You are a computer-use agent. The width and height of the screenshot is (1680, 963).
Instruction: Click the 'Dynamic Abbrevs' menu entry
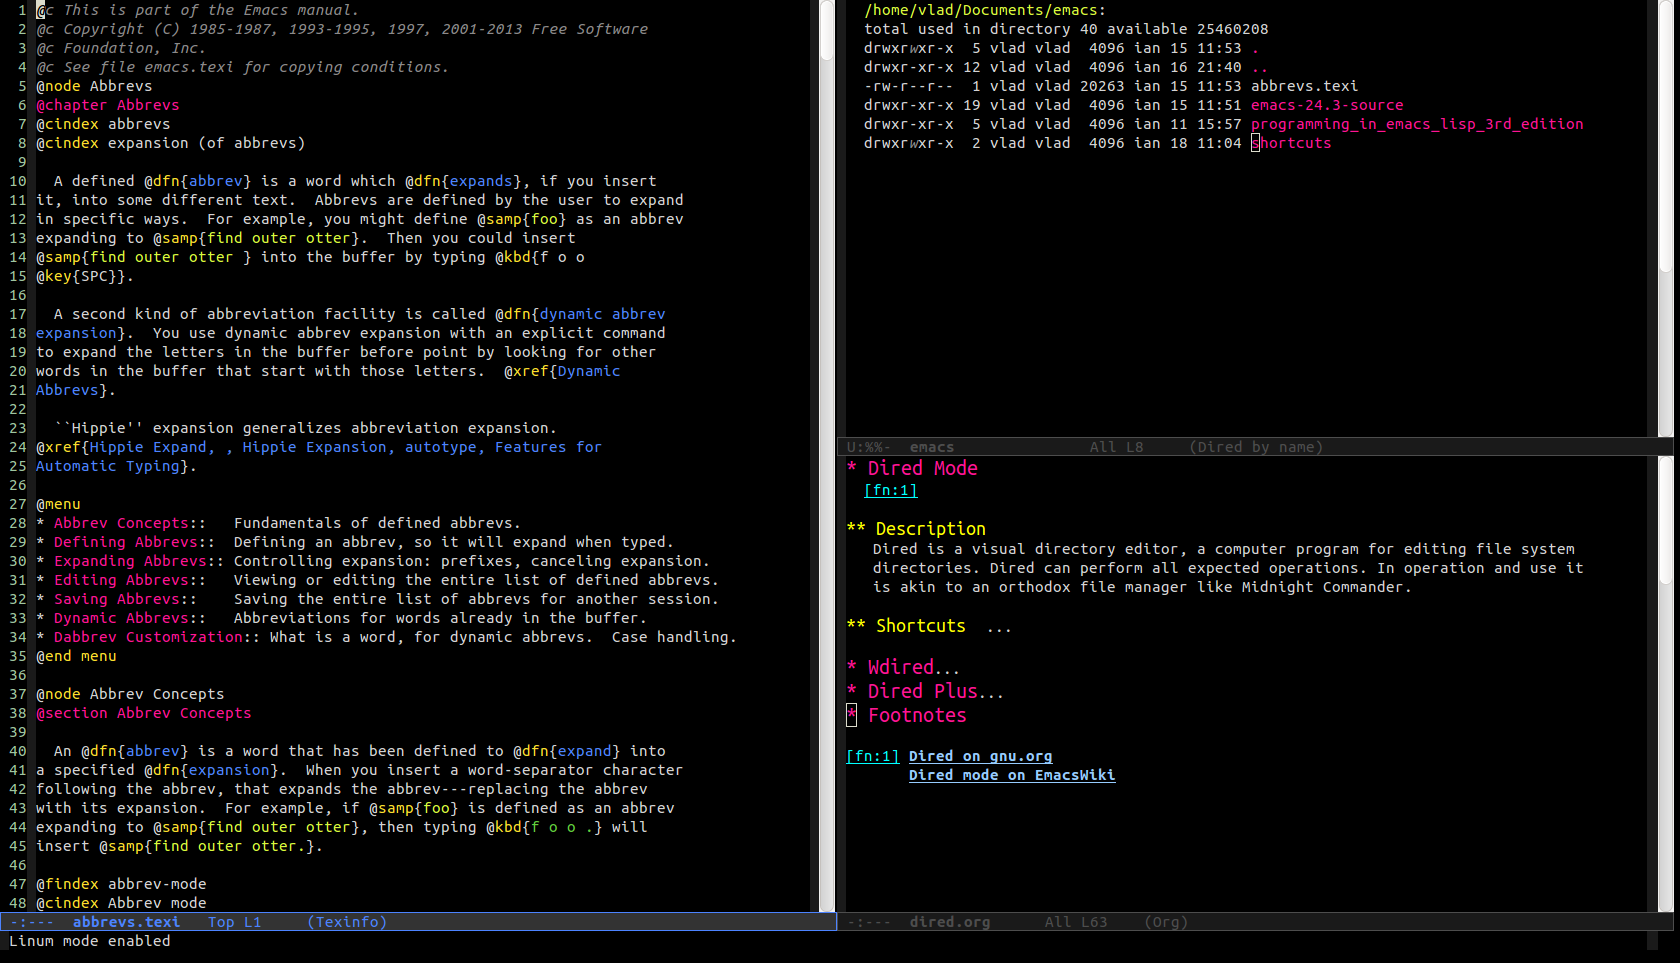[121, 618]
